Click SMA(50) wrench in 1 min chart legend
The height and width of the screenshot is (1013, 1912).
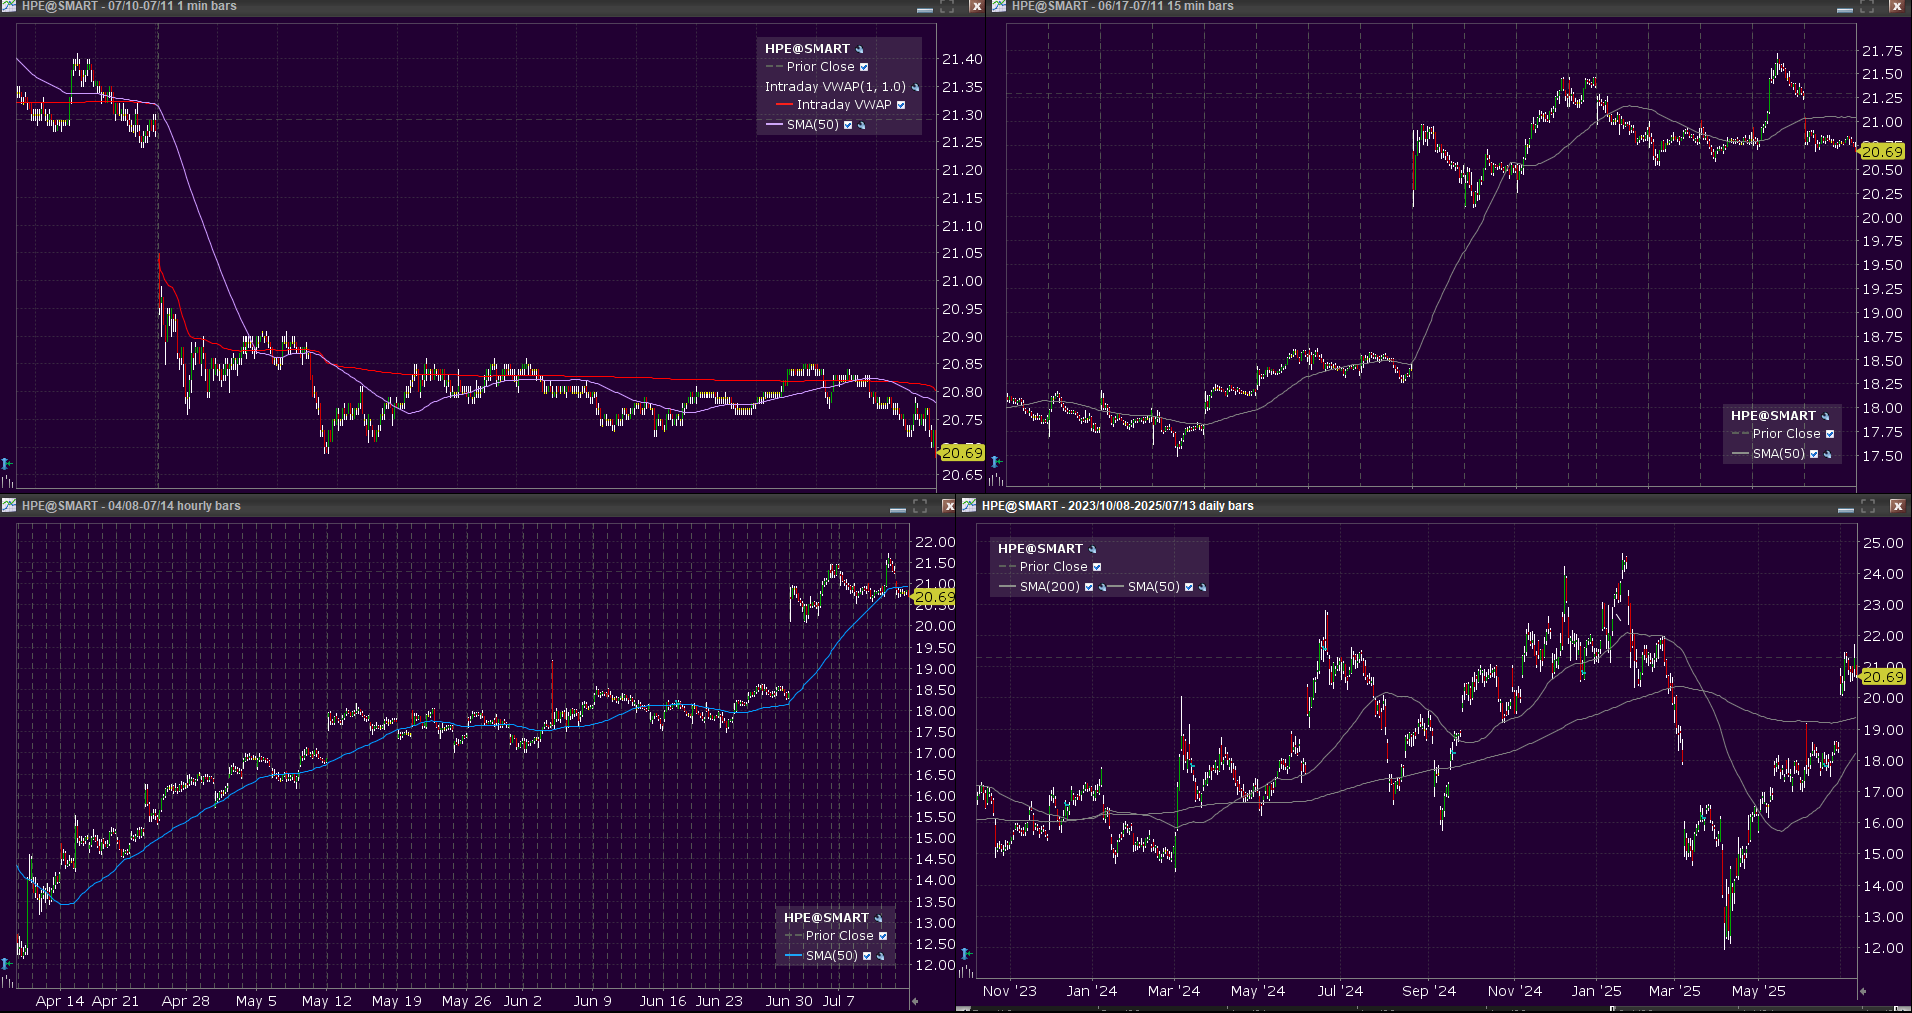(862, 125)
